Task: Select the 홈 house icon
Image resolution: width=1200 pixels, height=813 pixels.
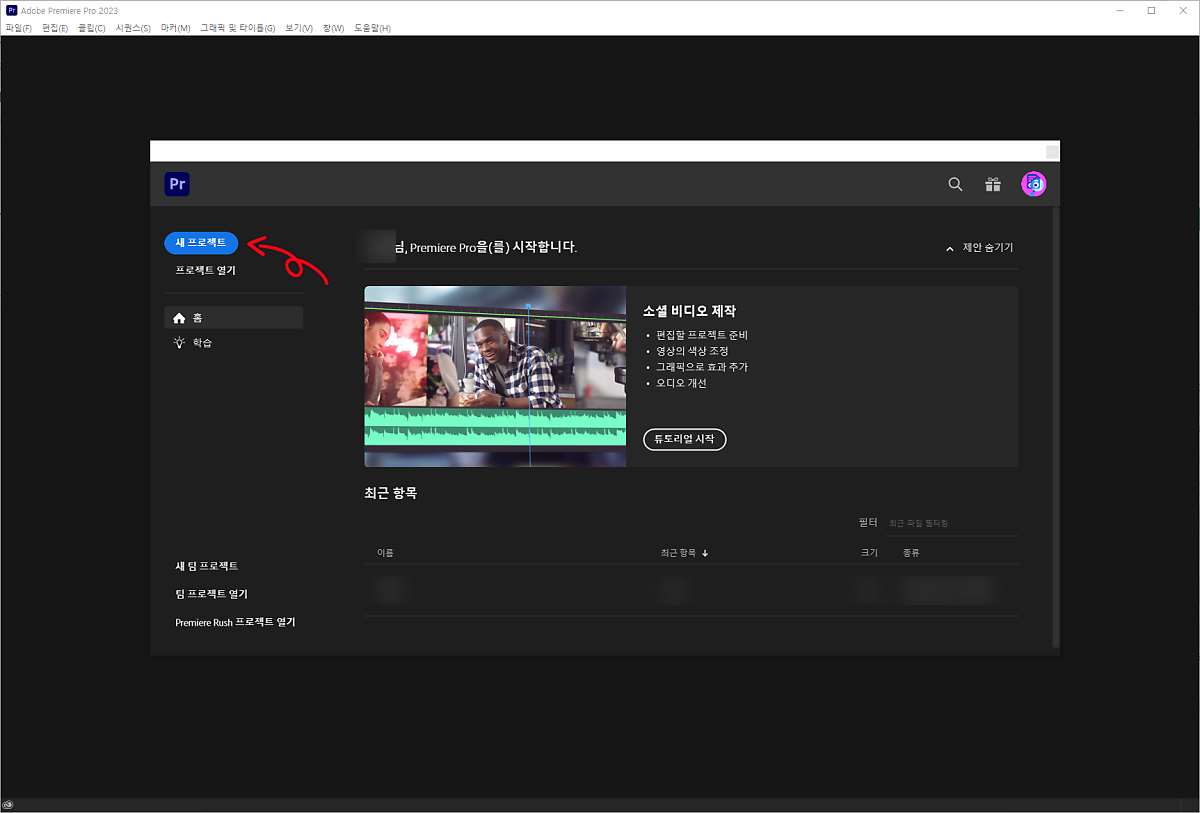Action: click(x=180, y=318)
